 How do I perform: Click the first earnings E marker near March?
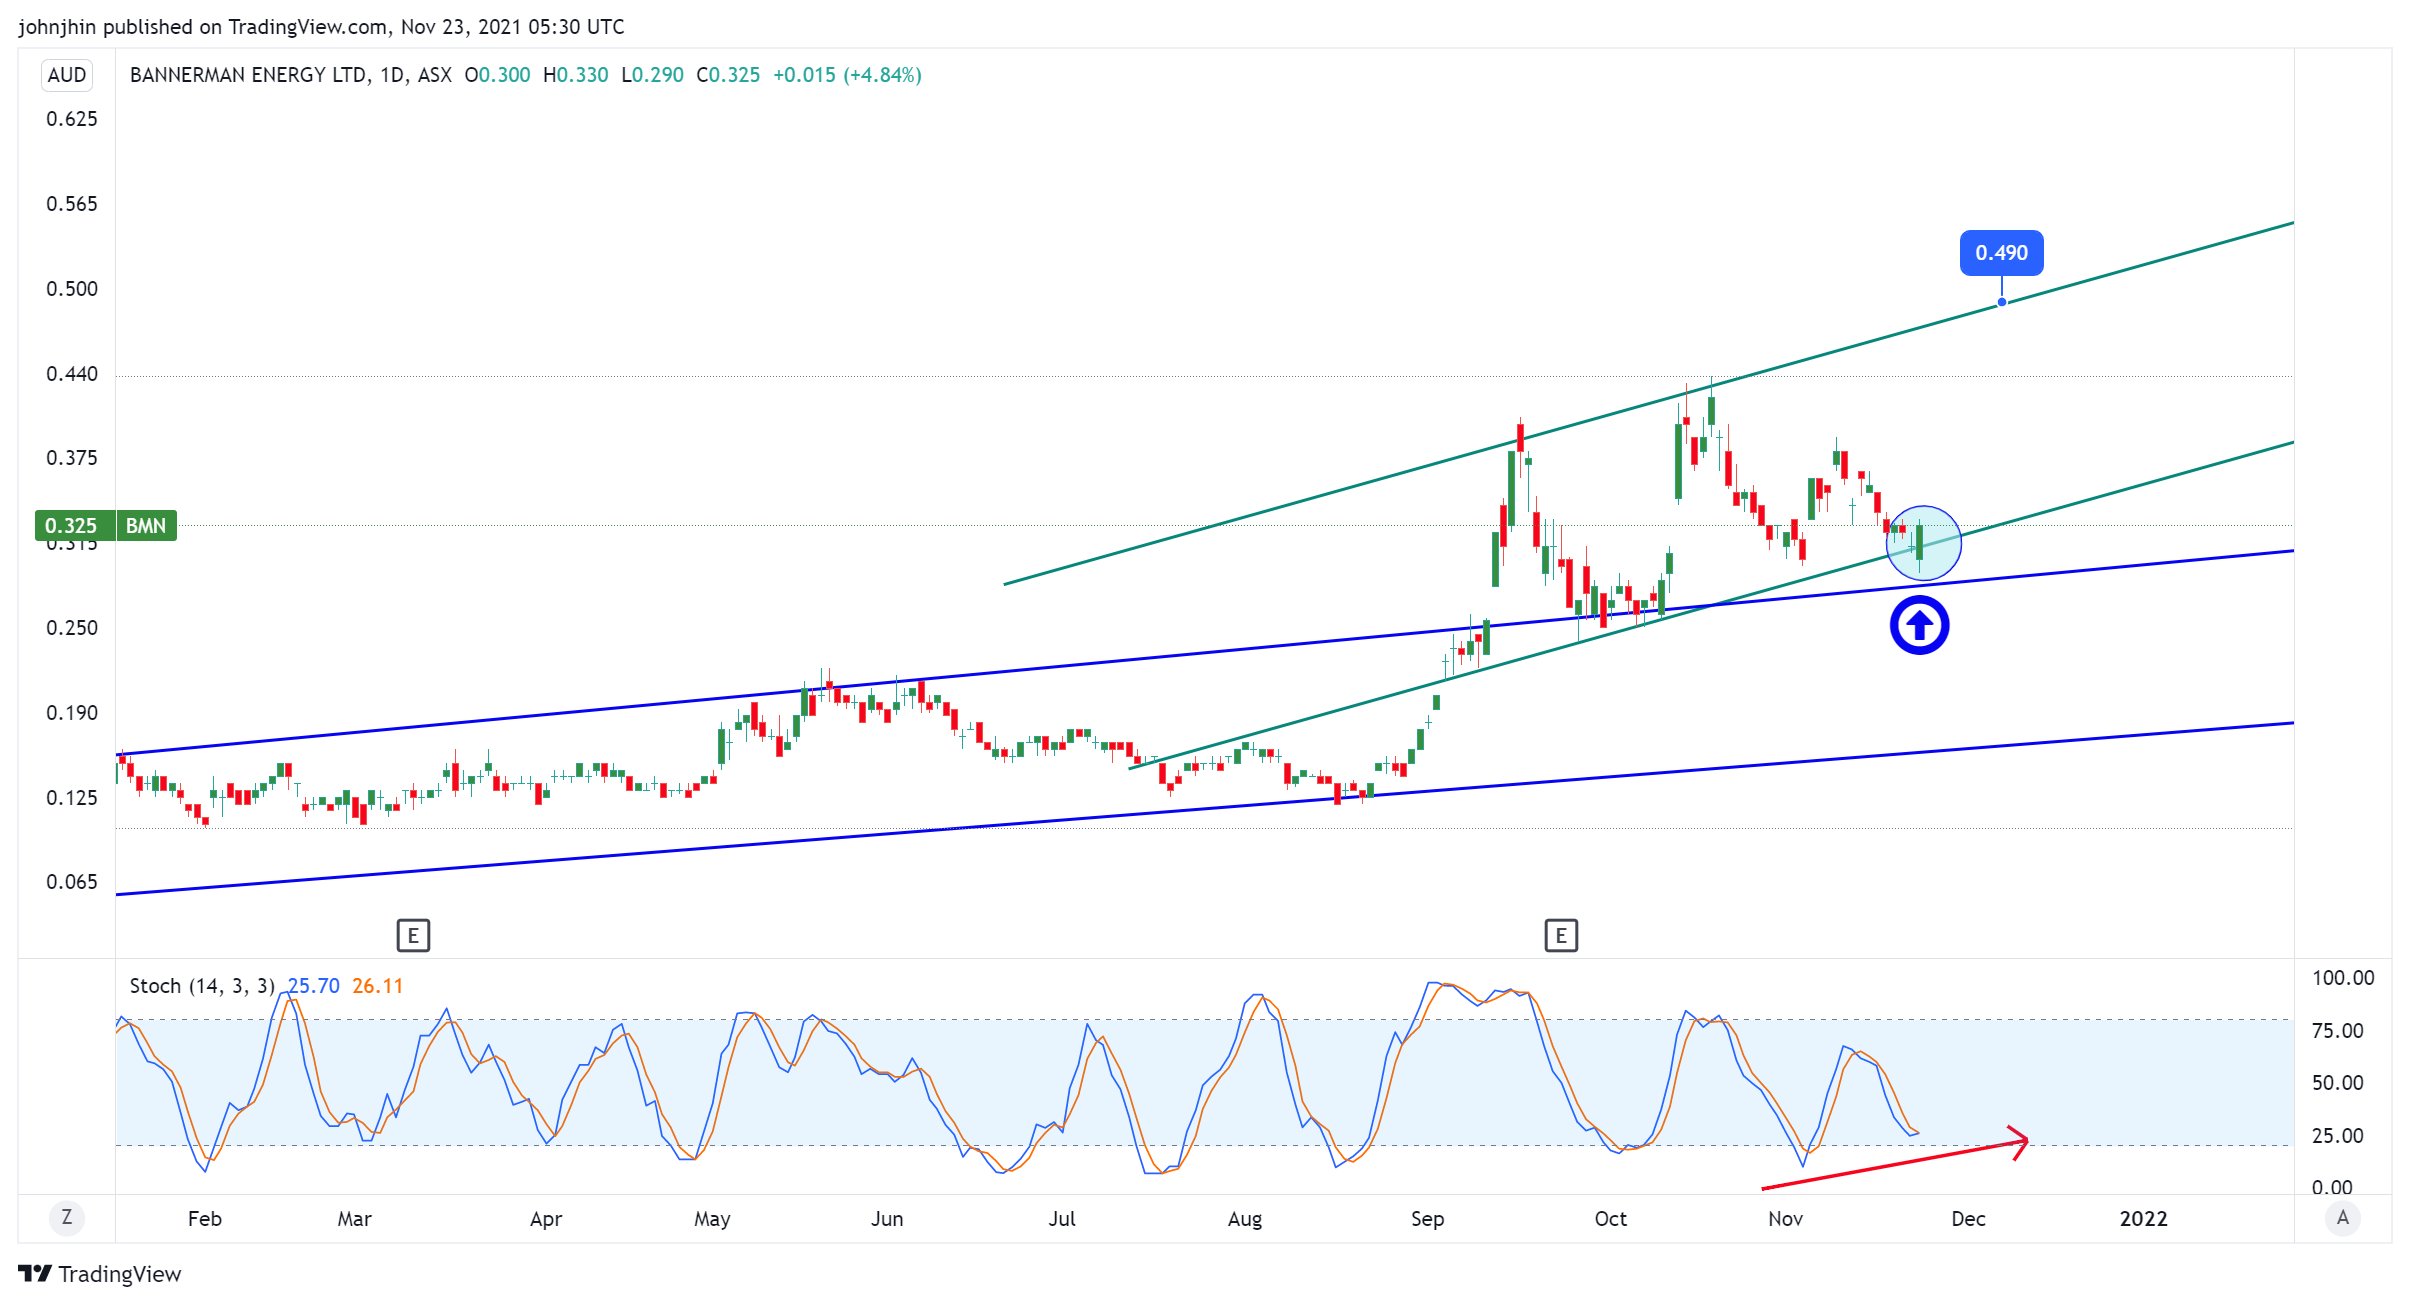[413, 936]
